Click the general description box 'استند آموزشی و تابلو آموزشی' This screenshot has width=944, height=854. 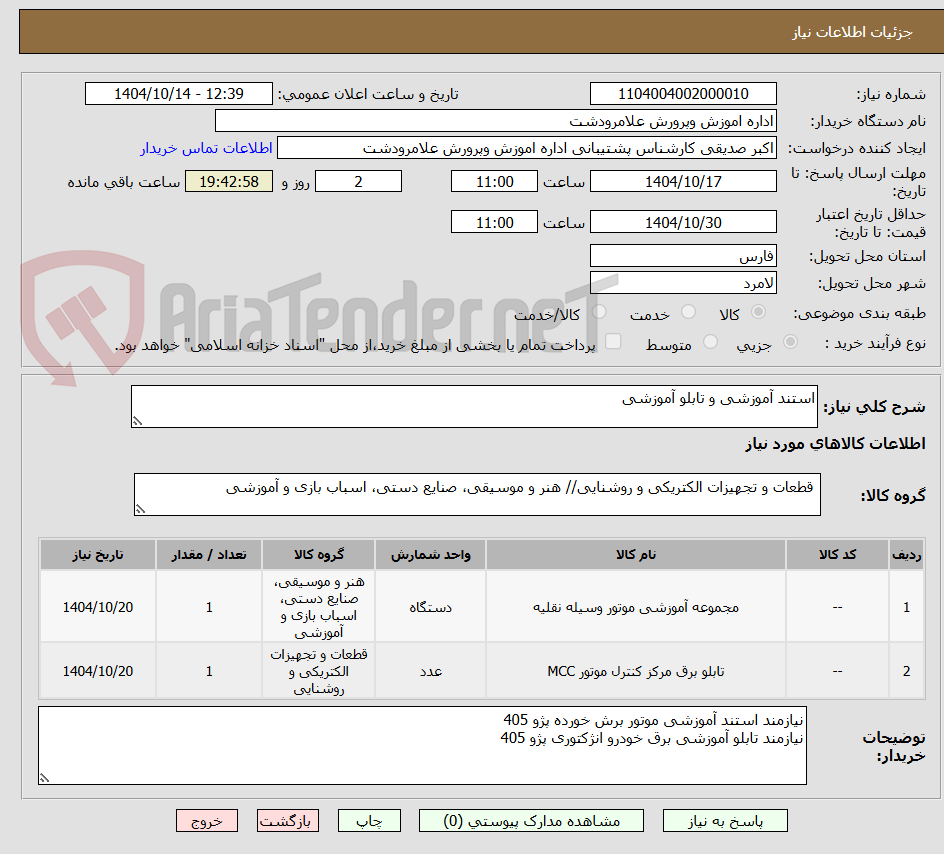[474, 407]
